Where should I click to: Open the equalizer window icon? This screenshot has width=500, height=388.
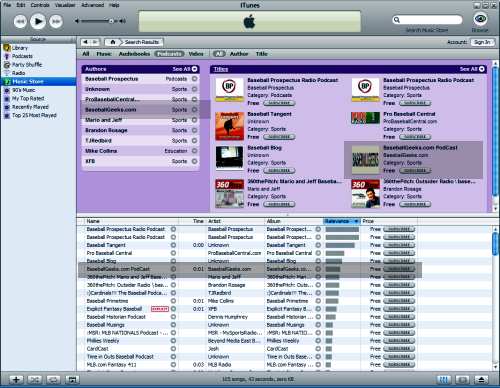click(x=444, y=379)
